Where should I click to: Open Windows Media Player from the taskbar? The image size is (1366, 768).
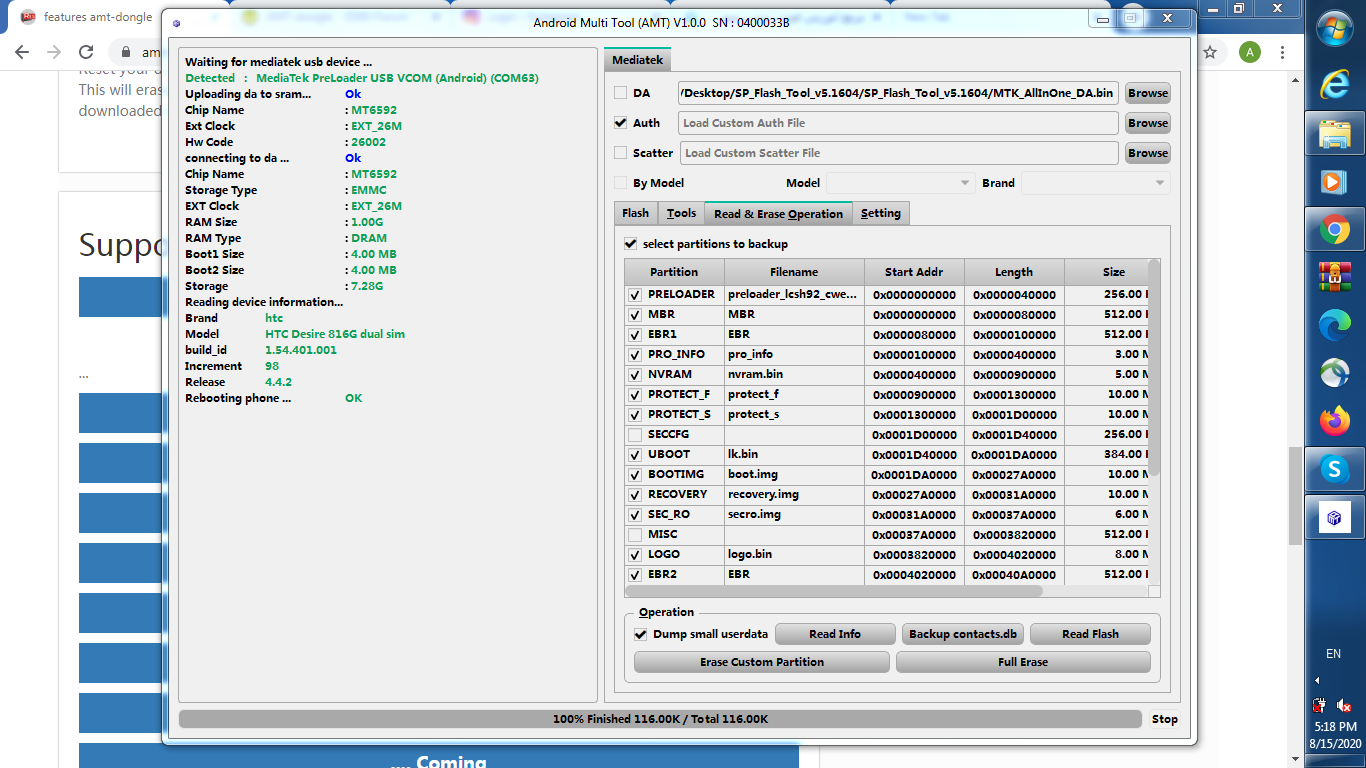coord(1334,182)
